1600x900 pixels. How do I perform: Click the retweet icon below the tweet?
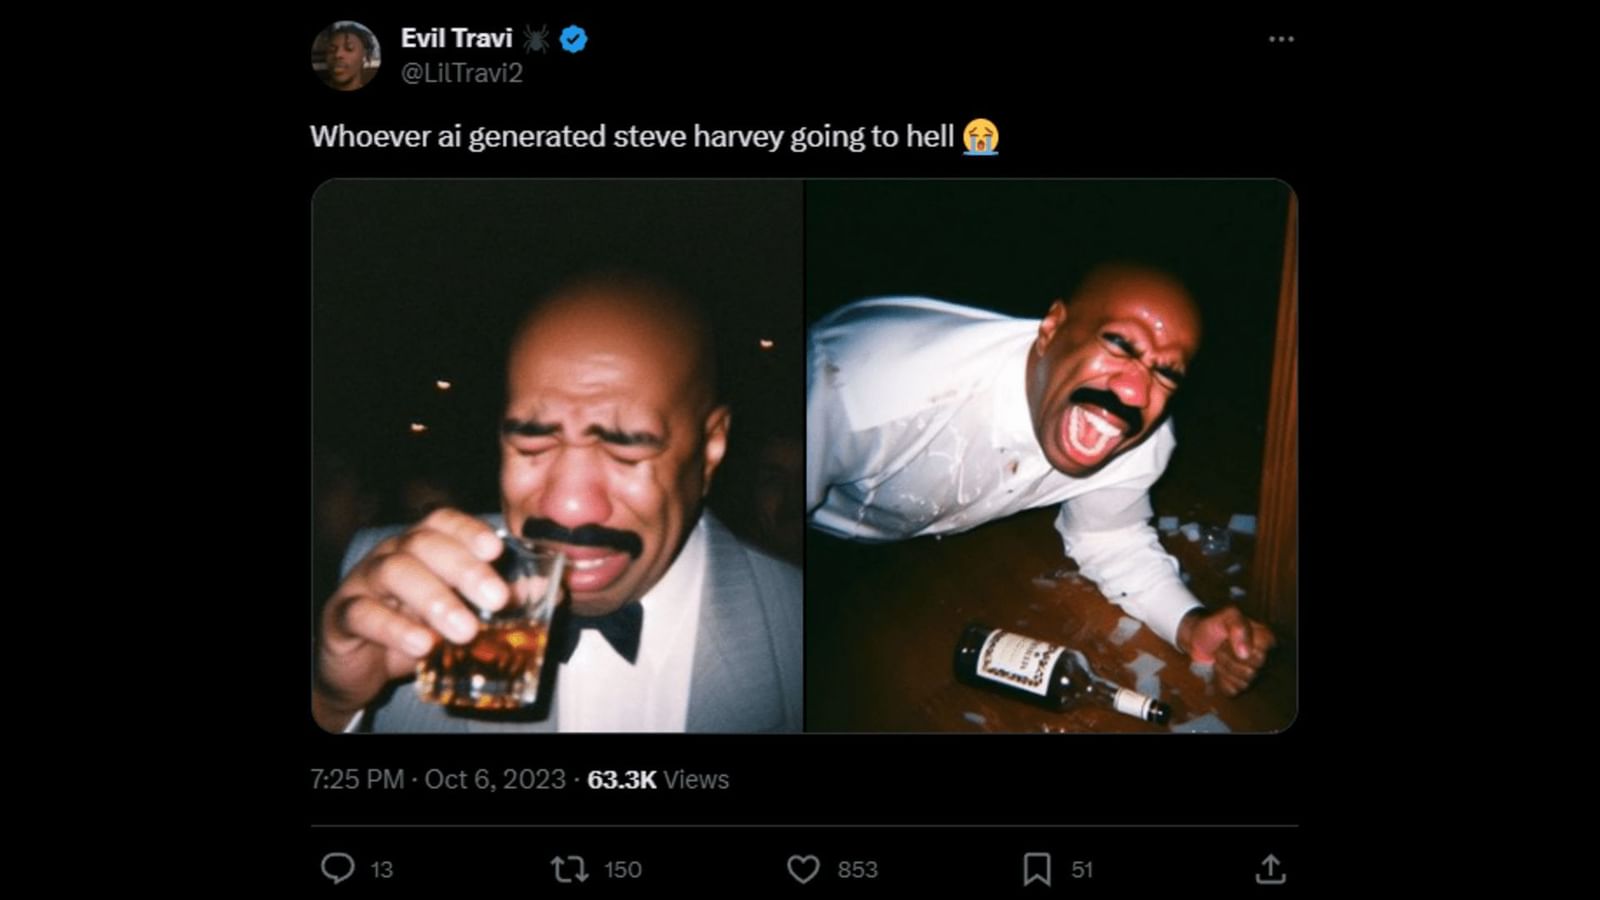point(572,870)
